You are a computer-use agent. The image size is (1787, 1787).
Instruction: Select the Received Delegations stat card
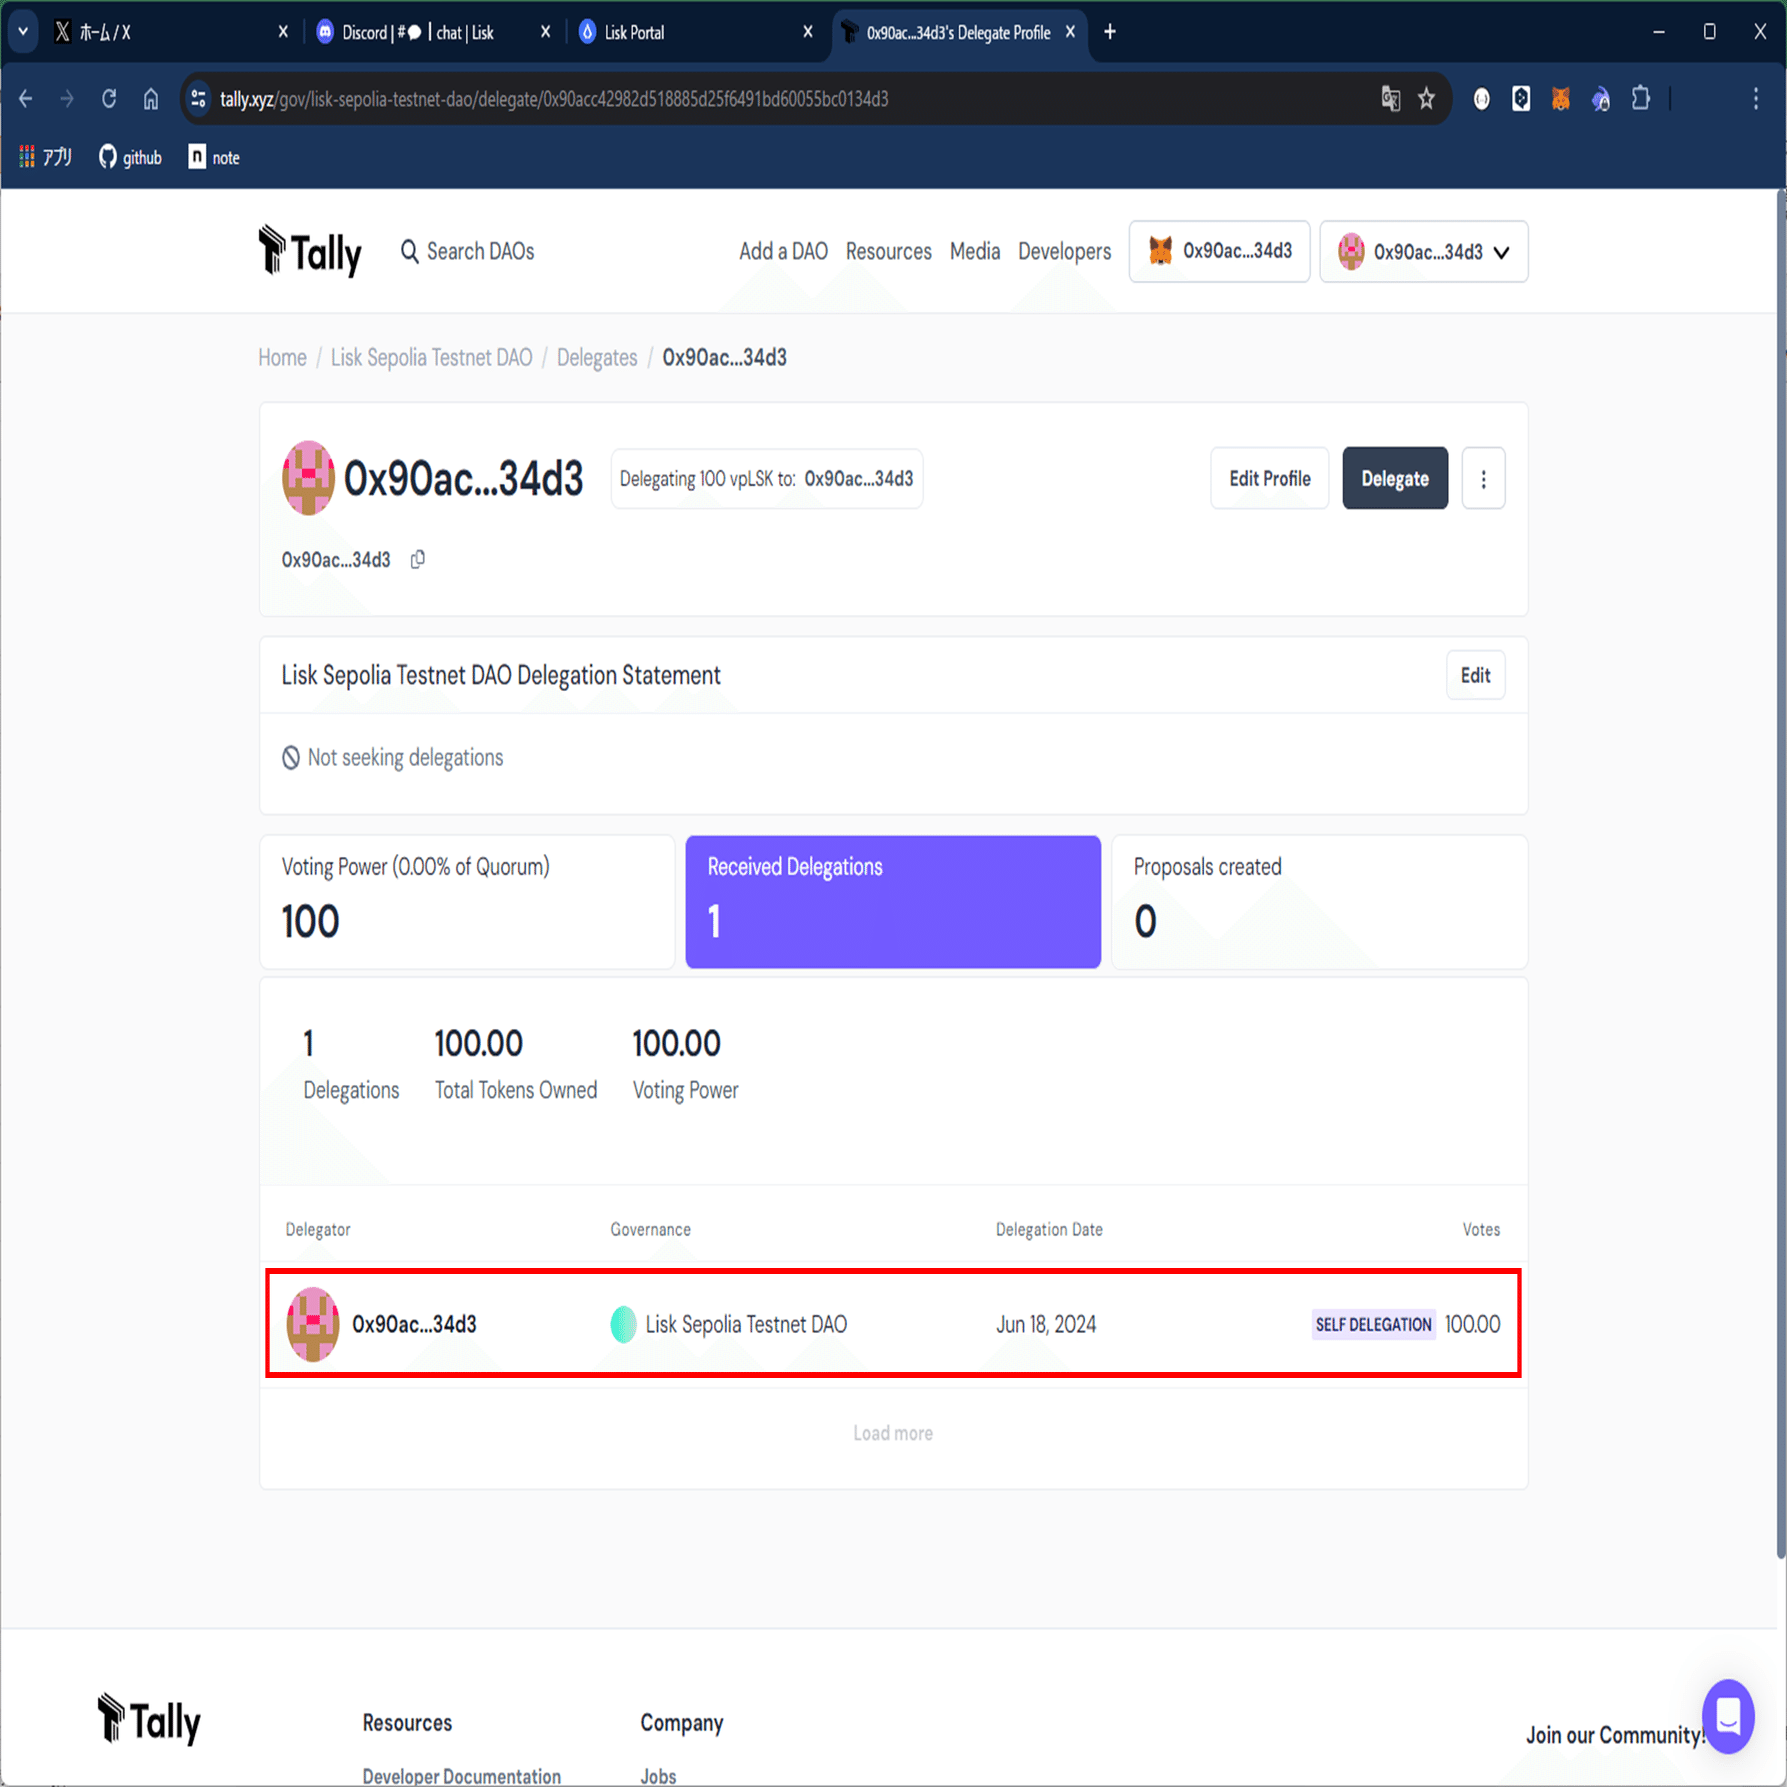[x=893, y=901]
